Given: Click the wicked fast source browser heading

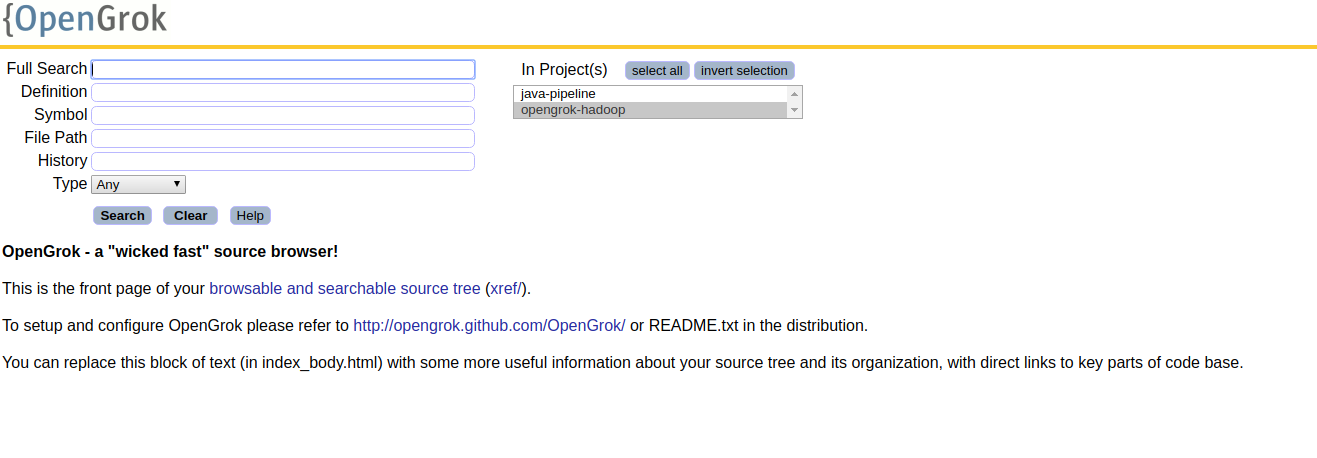Looking at the screenshot, I should (x=170, y=251).
